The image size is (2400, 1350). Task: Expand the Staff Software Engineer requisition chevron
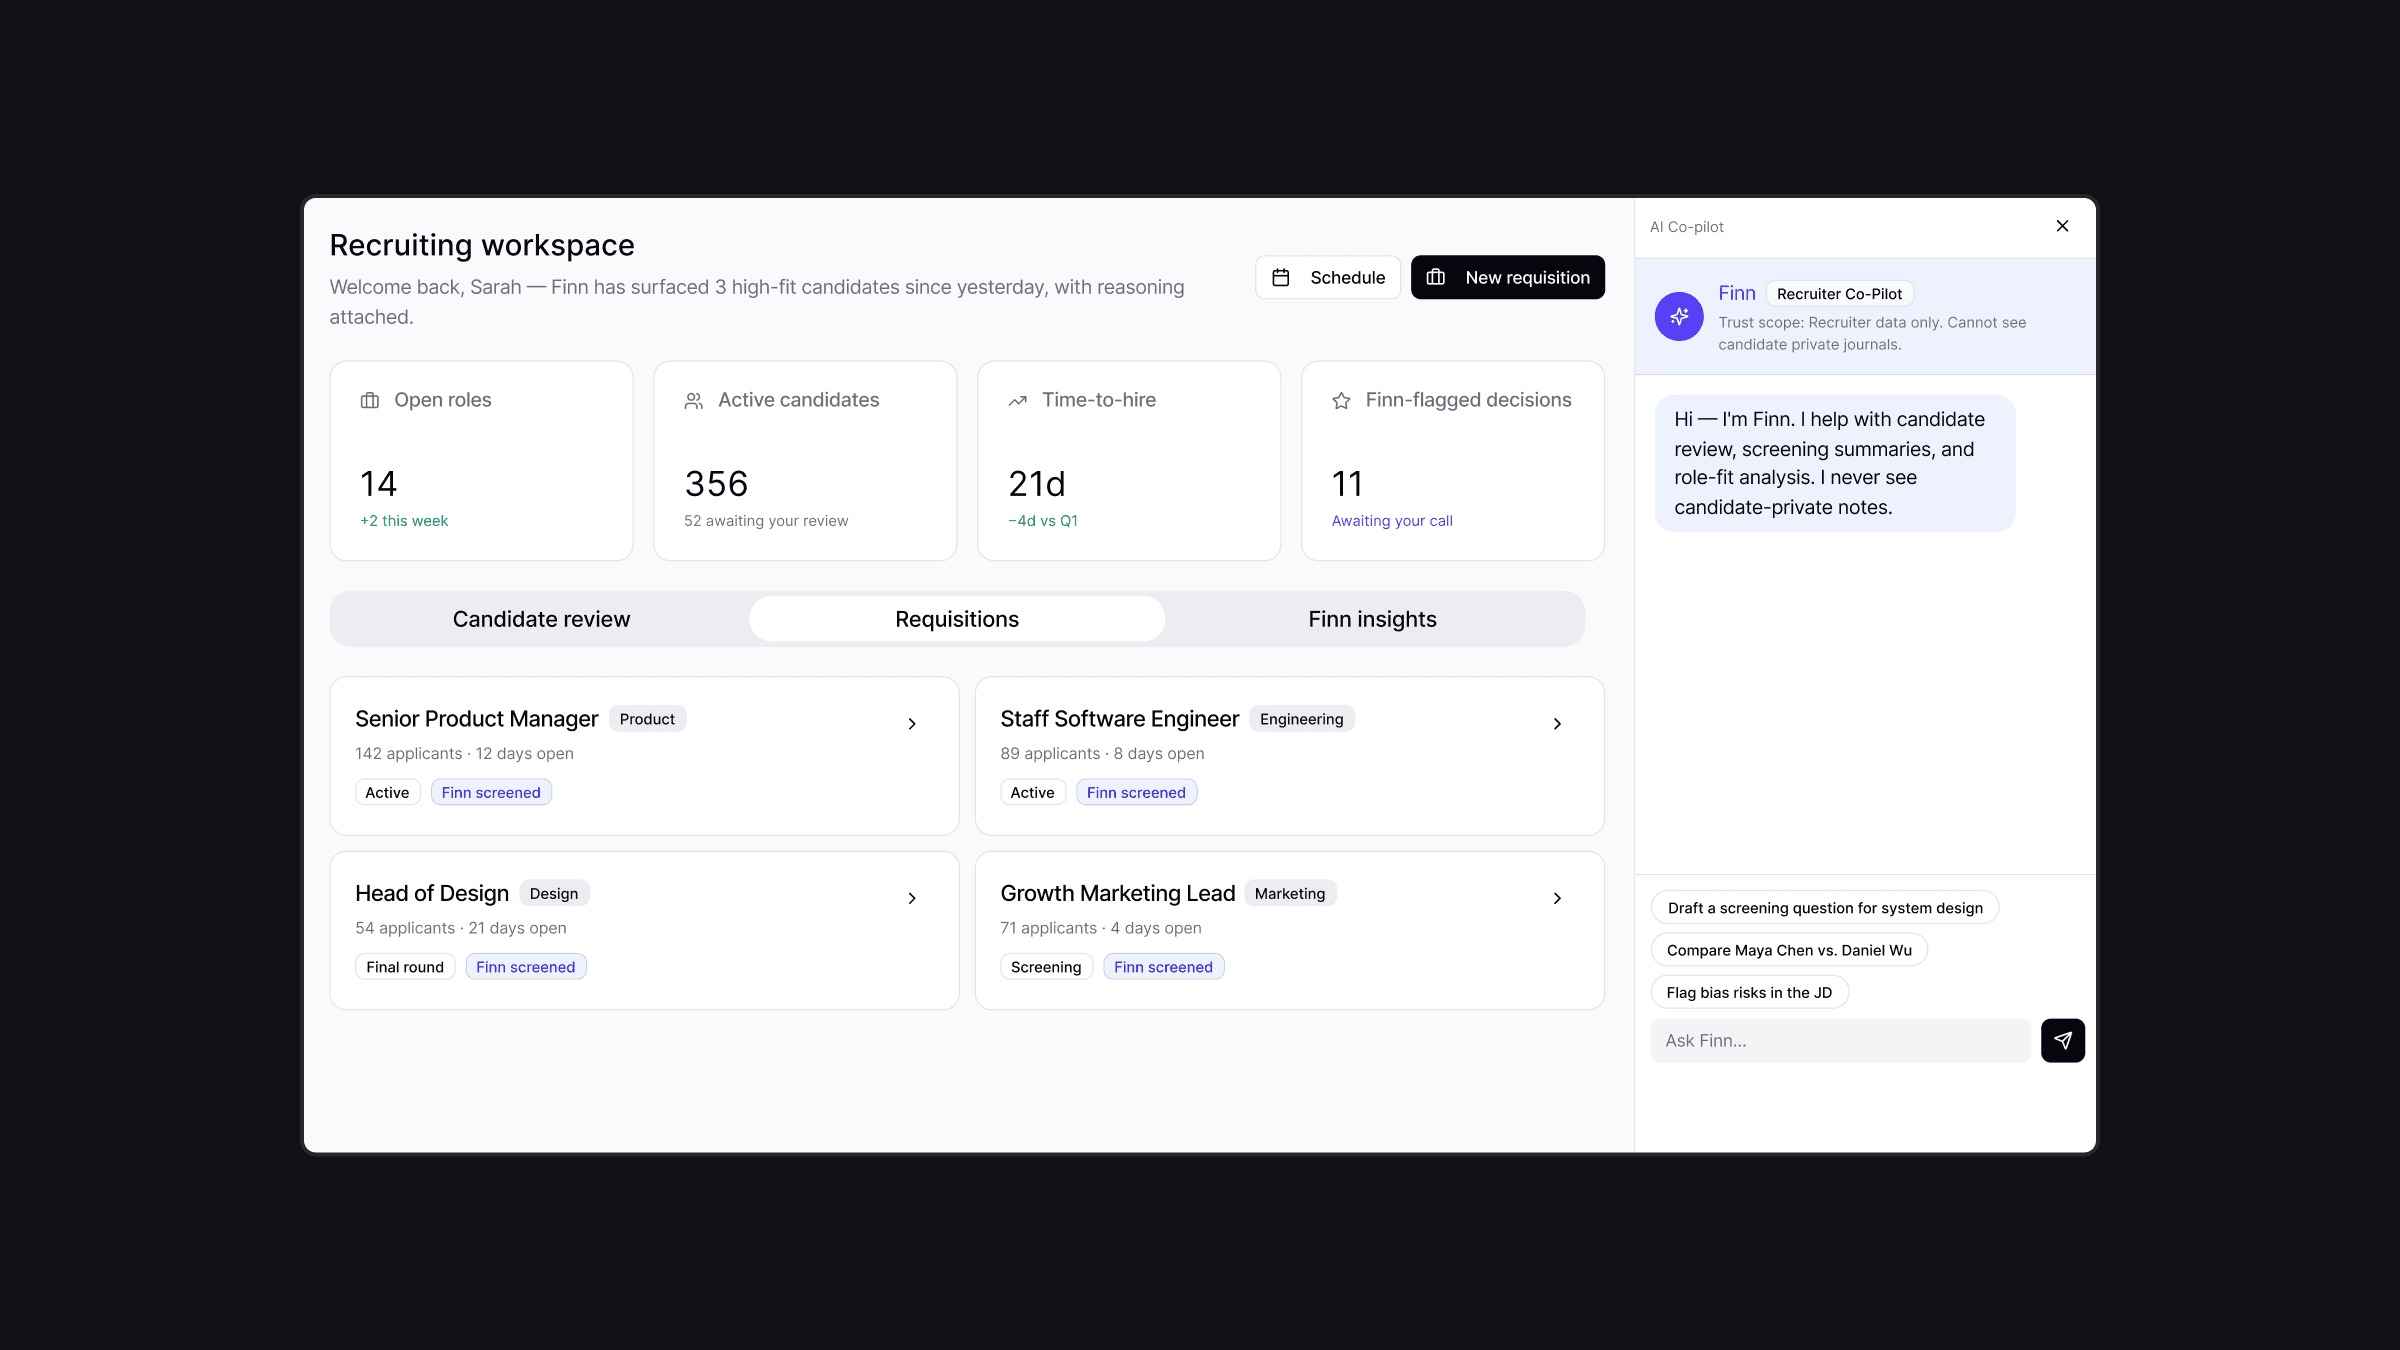1557,723
